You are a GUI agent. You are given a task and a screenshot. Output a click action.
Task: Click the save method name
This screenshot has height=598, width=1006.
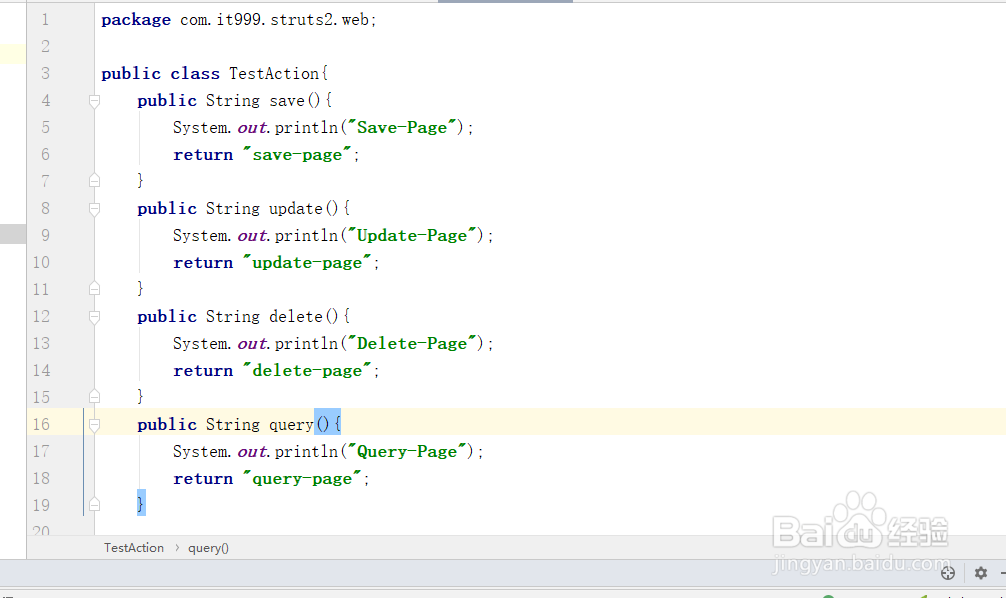click(287, 101)
